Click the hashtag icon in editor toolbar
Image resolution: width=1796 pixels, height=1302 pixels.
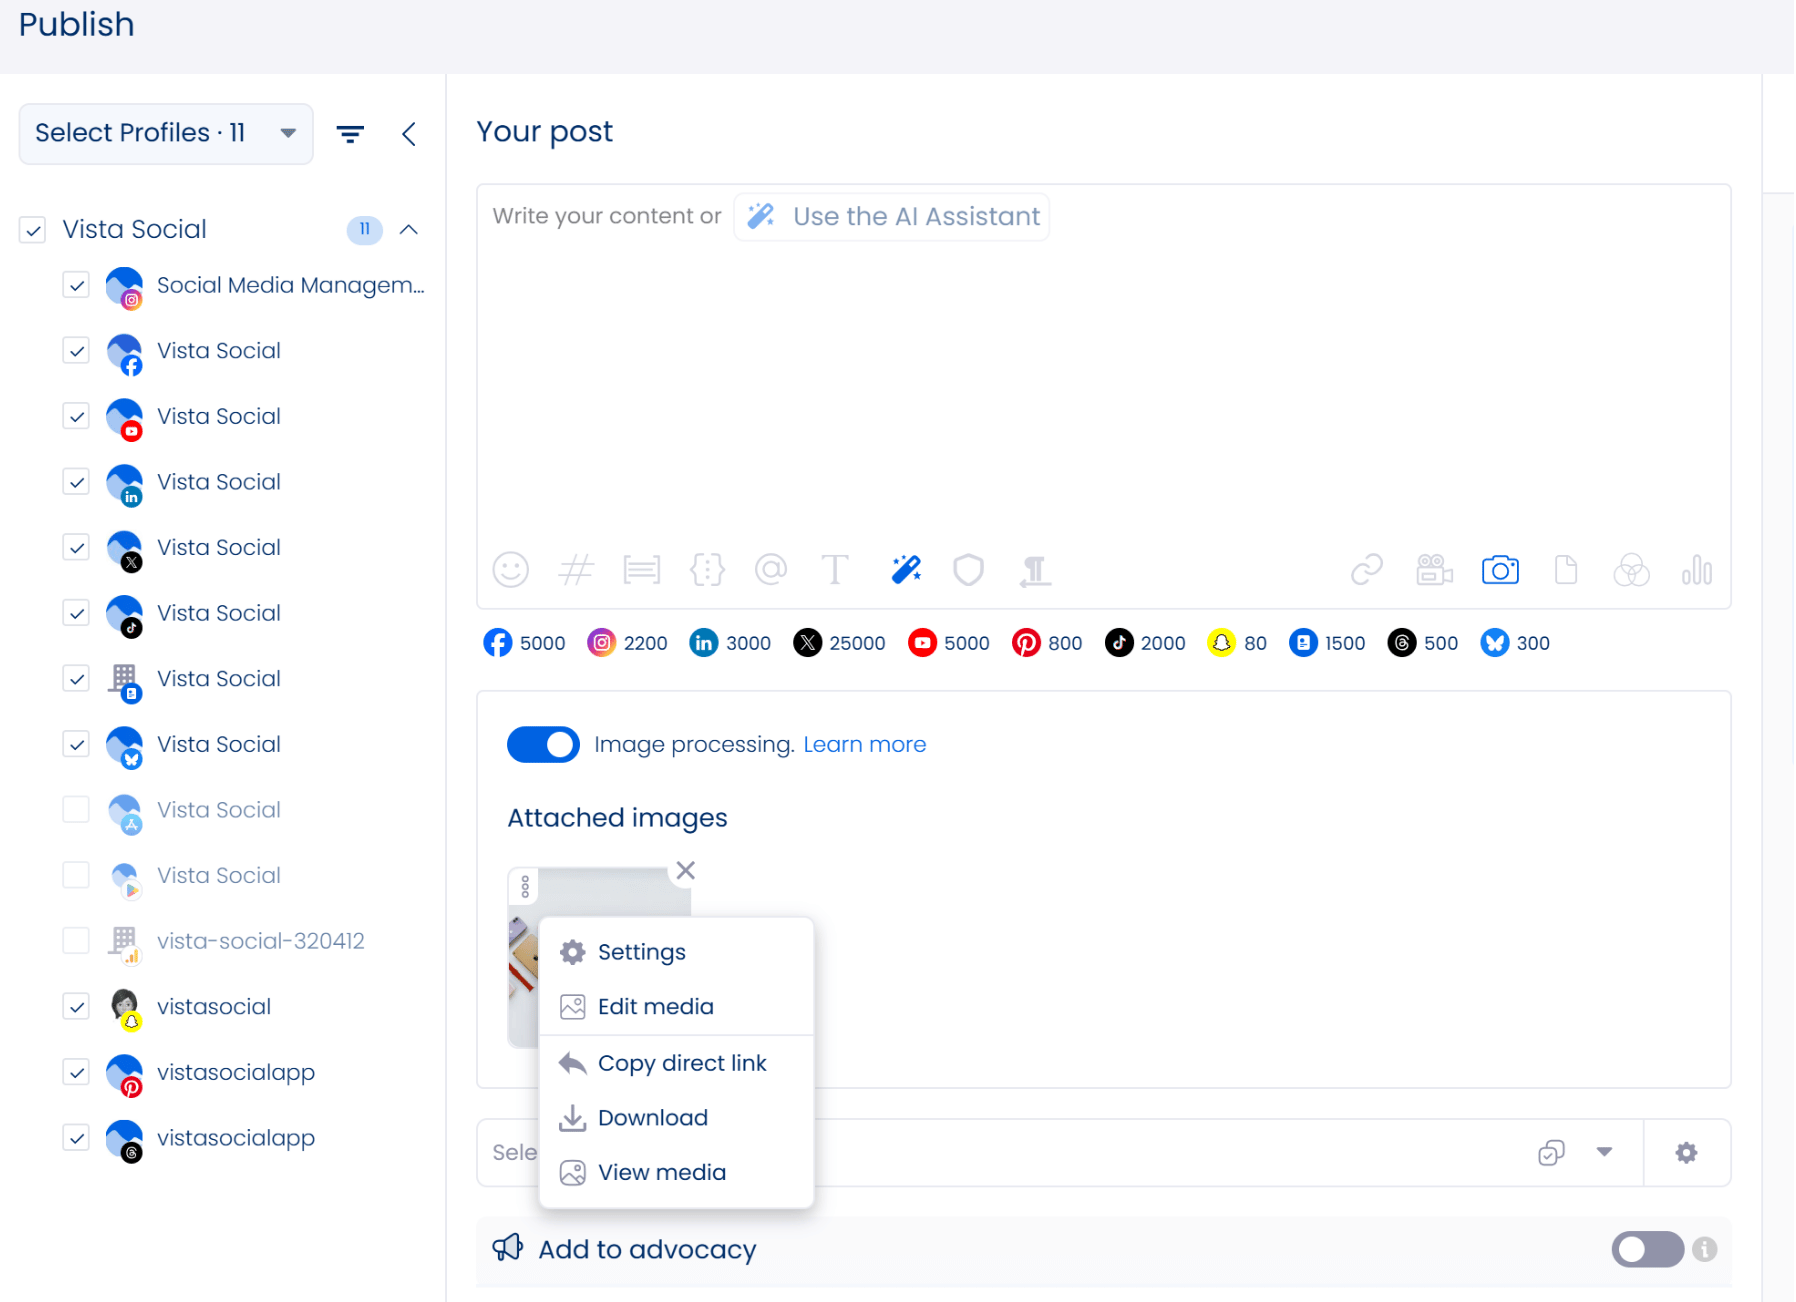point(576,570)
